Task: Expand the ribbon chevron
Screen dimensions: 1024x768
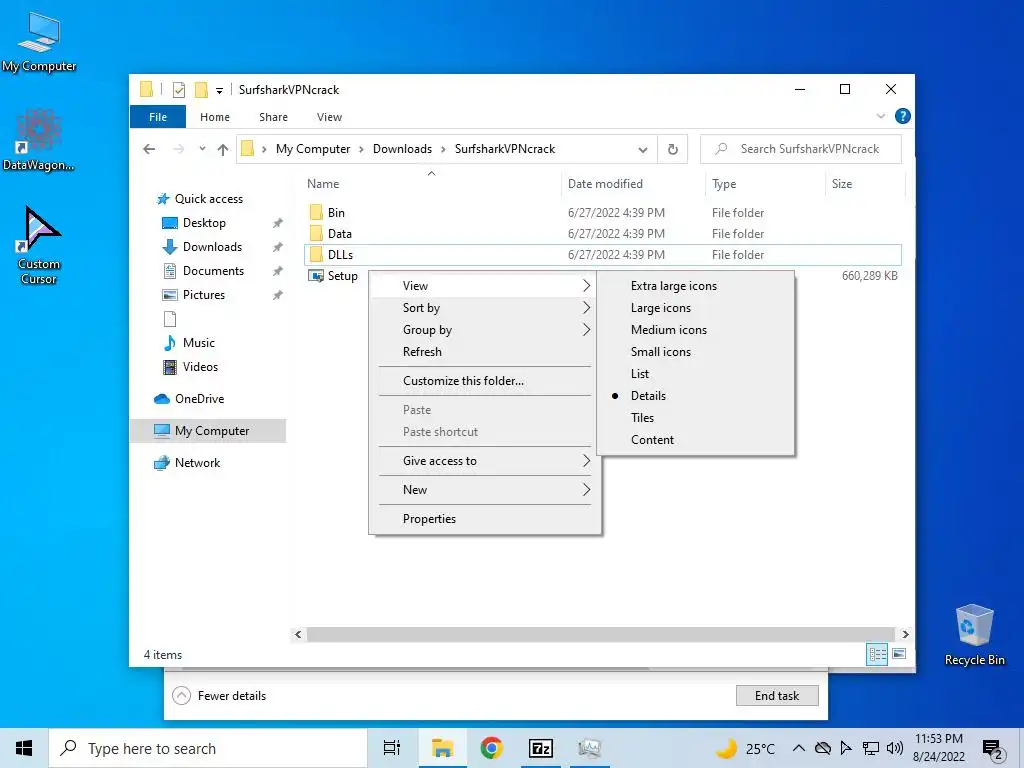Action: 880,116
